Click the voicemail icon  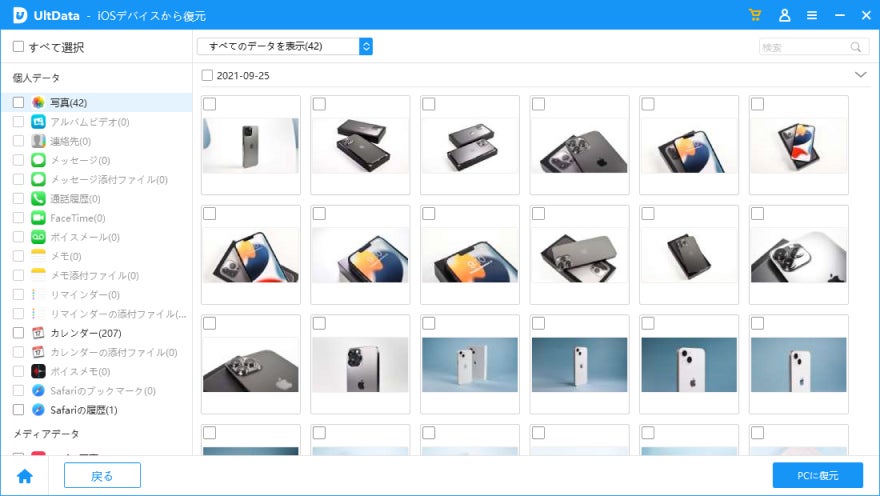coord(38,237)
